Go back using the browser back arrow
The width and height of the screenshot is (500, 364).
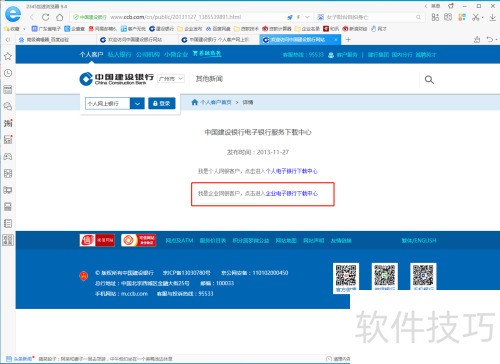pyautogui.click(x=32, y=17)
